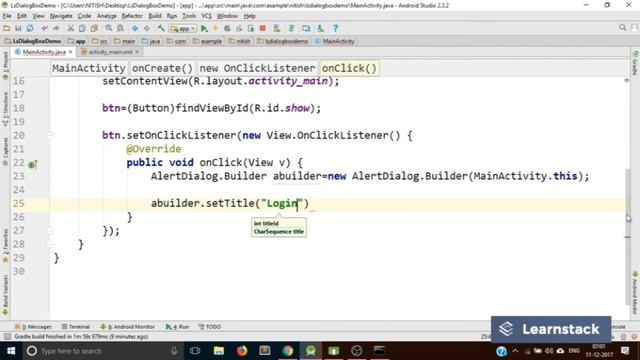
Task: Click the Save All toolbar icon
Action: click(18, 28)
